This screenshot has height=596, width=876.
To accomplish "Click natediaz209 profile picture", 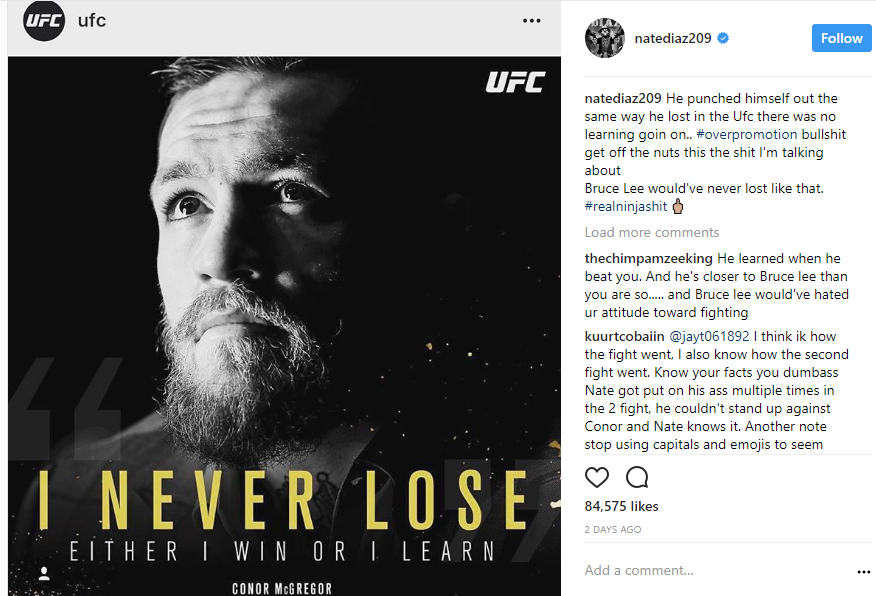I will point(604,38).
